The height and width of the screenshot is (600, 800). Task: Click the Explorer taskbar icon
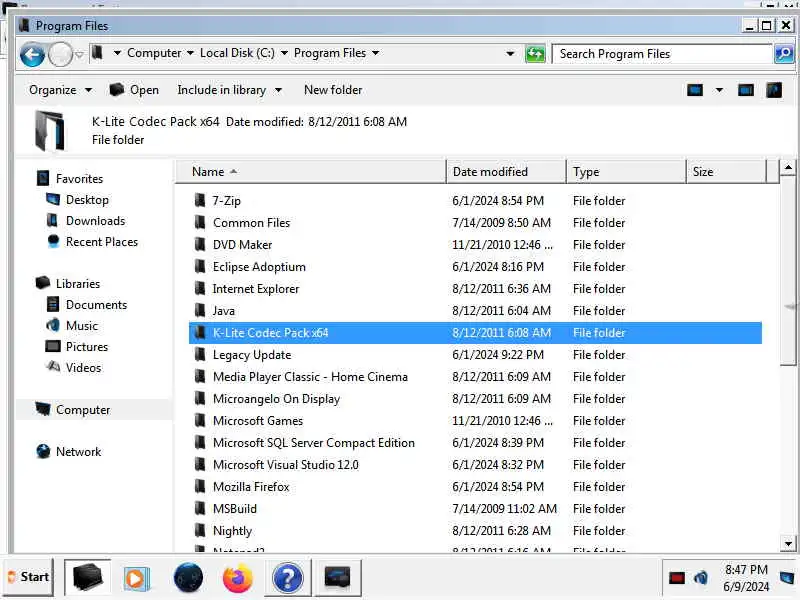(87, 578)
